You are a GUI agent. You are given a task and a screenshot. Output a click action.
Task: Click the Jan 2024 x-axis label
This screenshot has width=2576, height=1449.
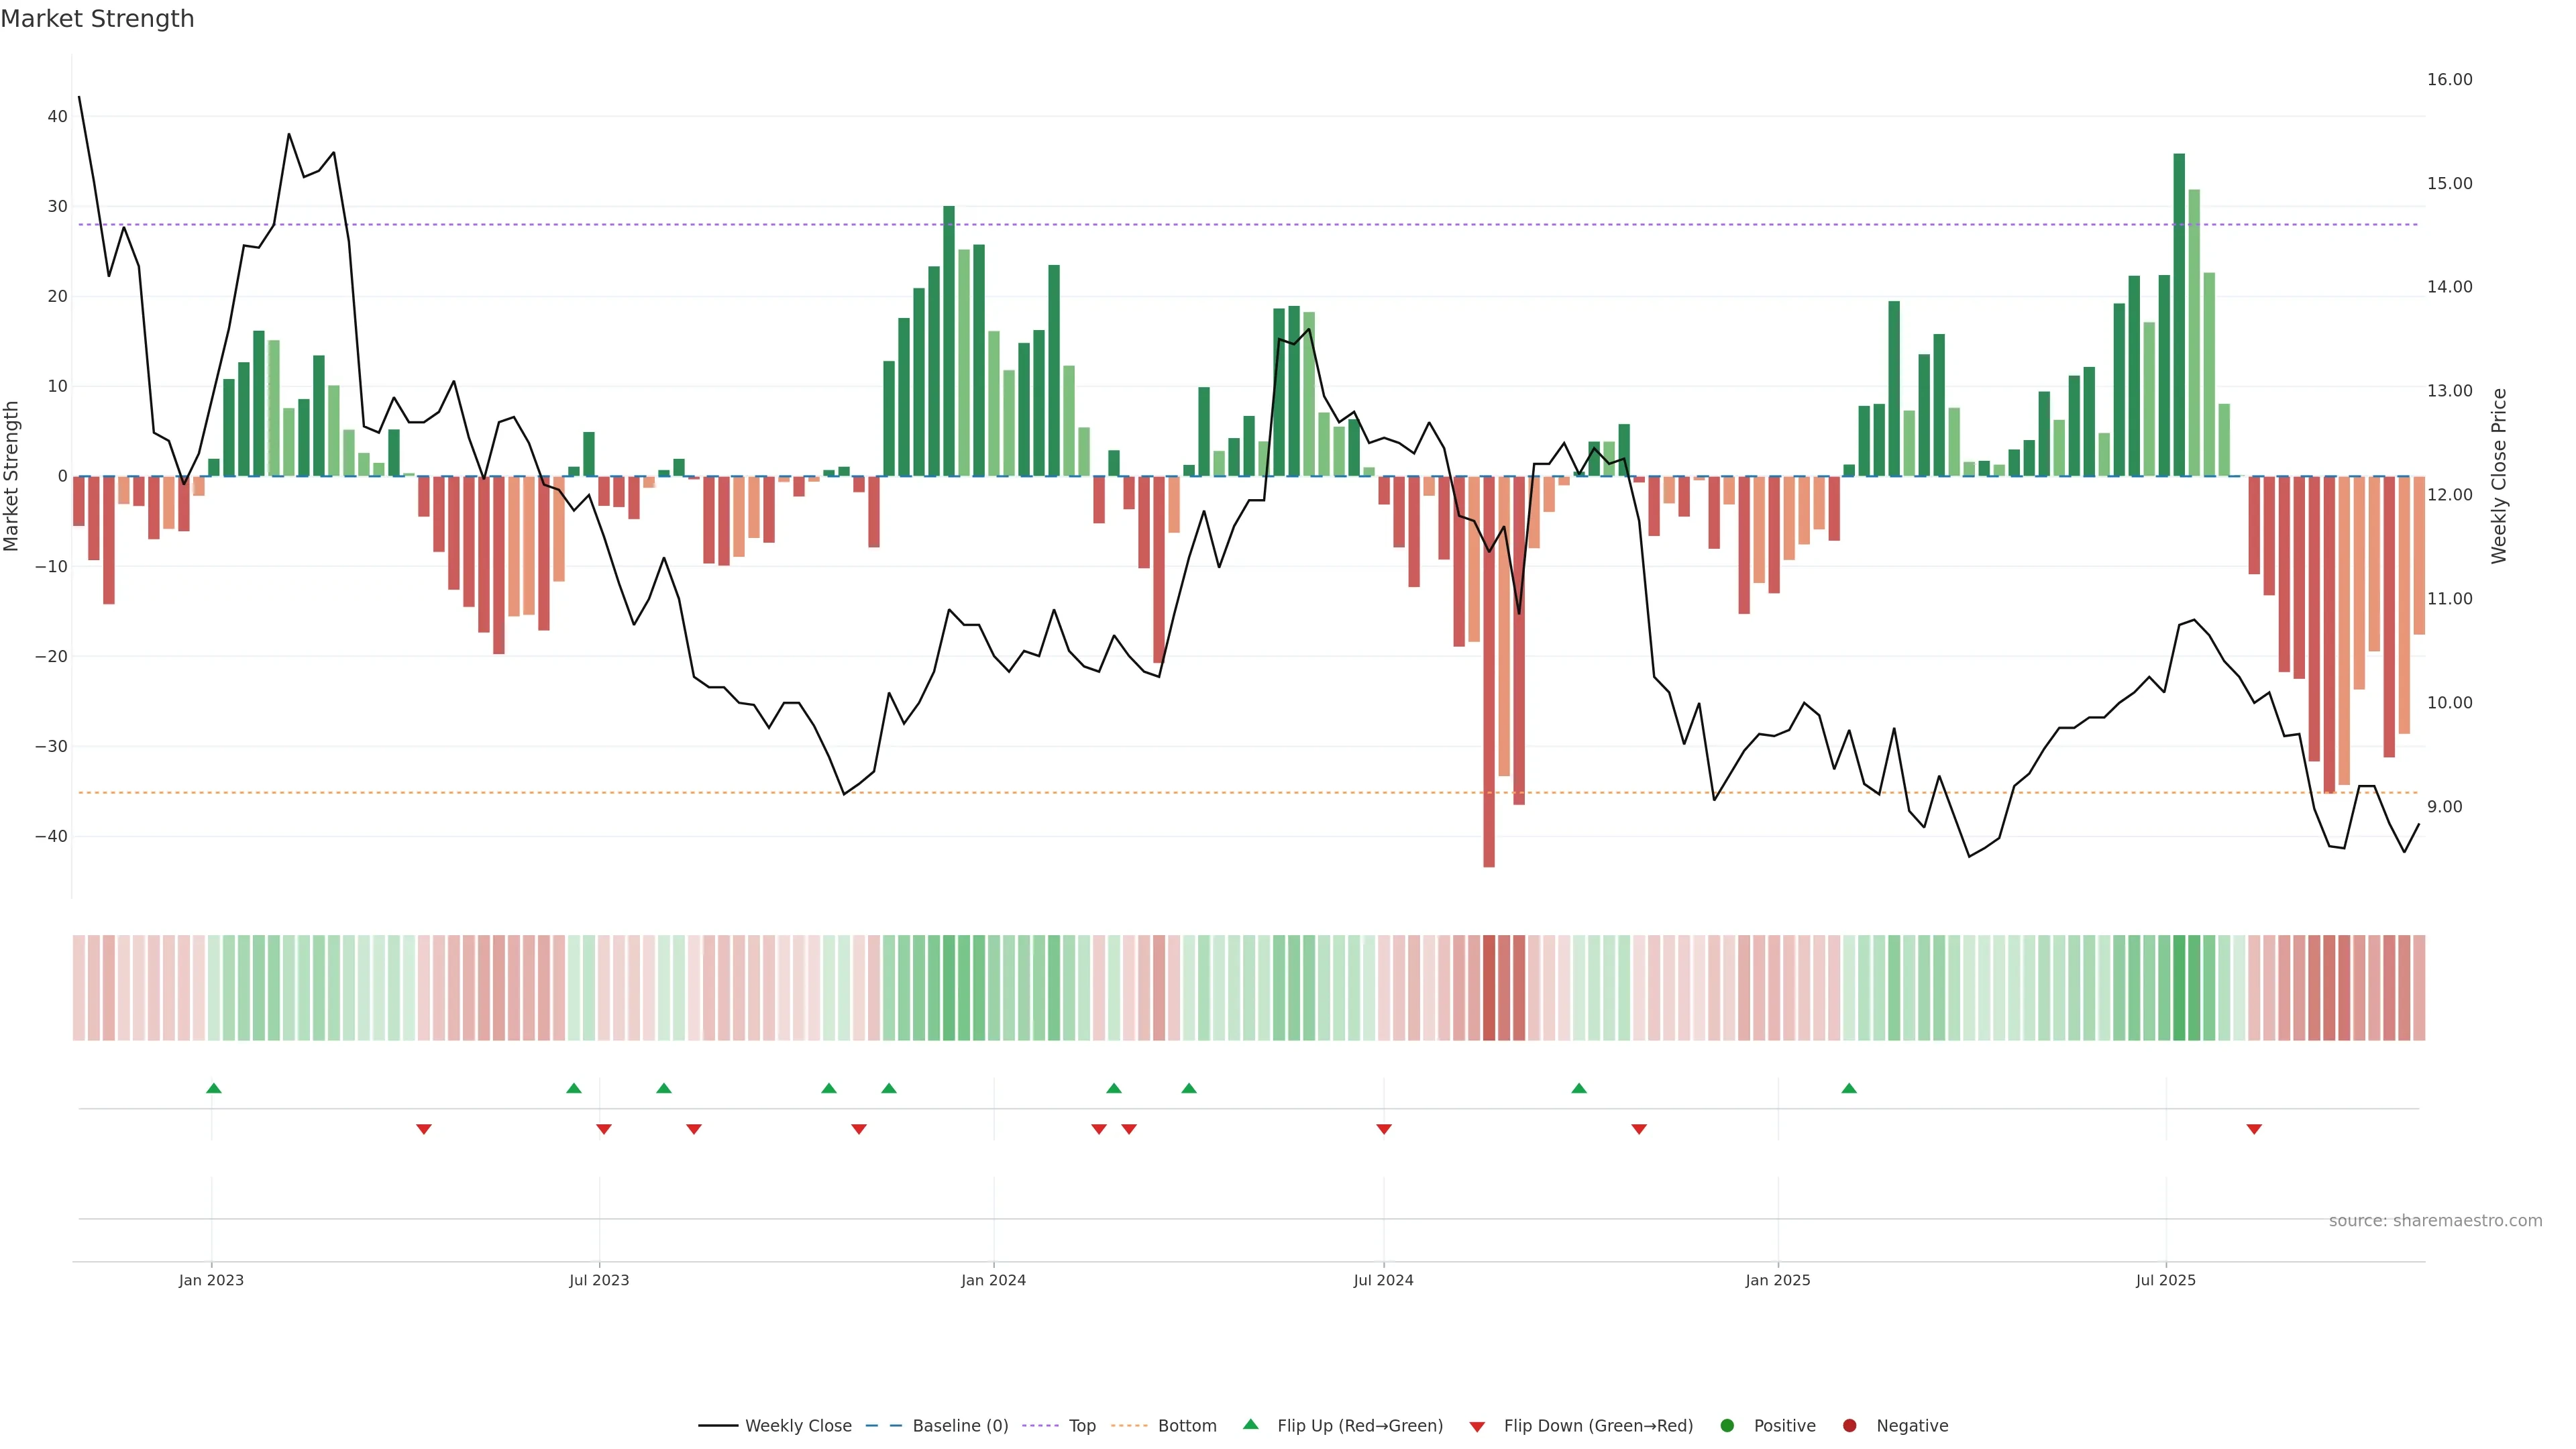click(x=993, y=1280)
